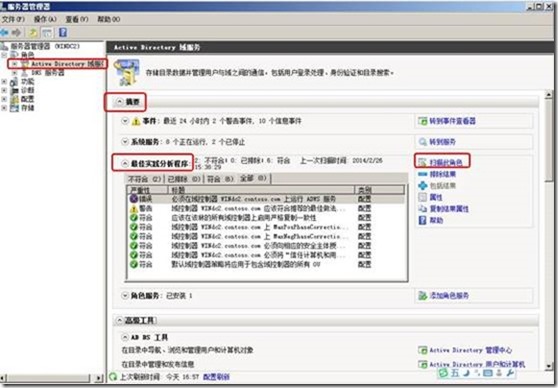558x388 pixels.
Task: Click the Up one level toolbar icon
Action: click(x=33, y=33)
